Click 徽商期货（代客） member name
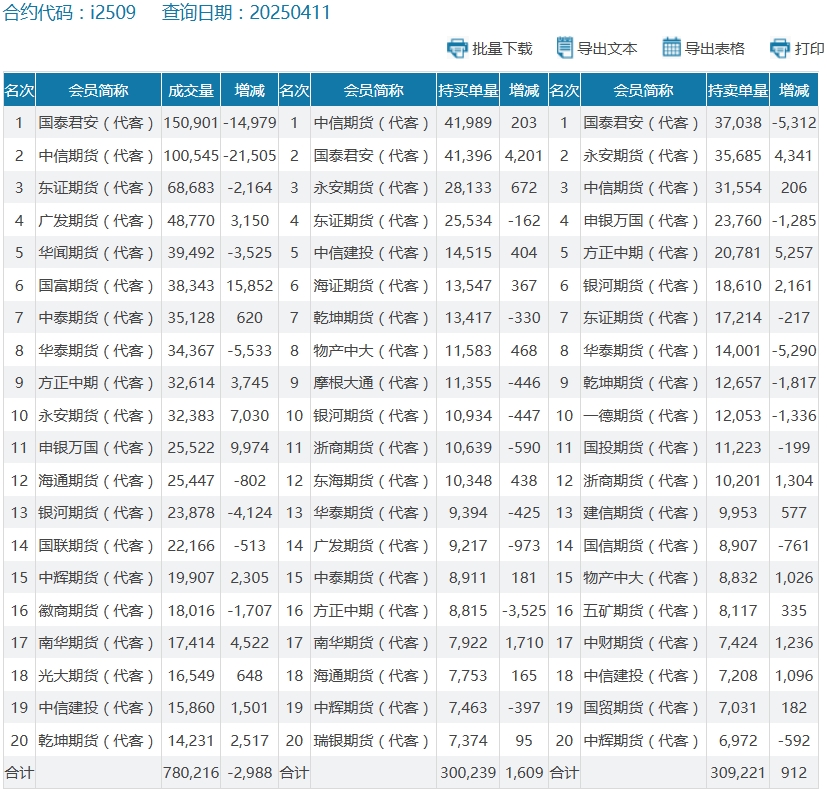Image resolution: width=827 pixels, height=795 pixels. point(96,610)
